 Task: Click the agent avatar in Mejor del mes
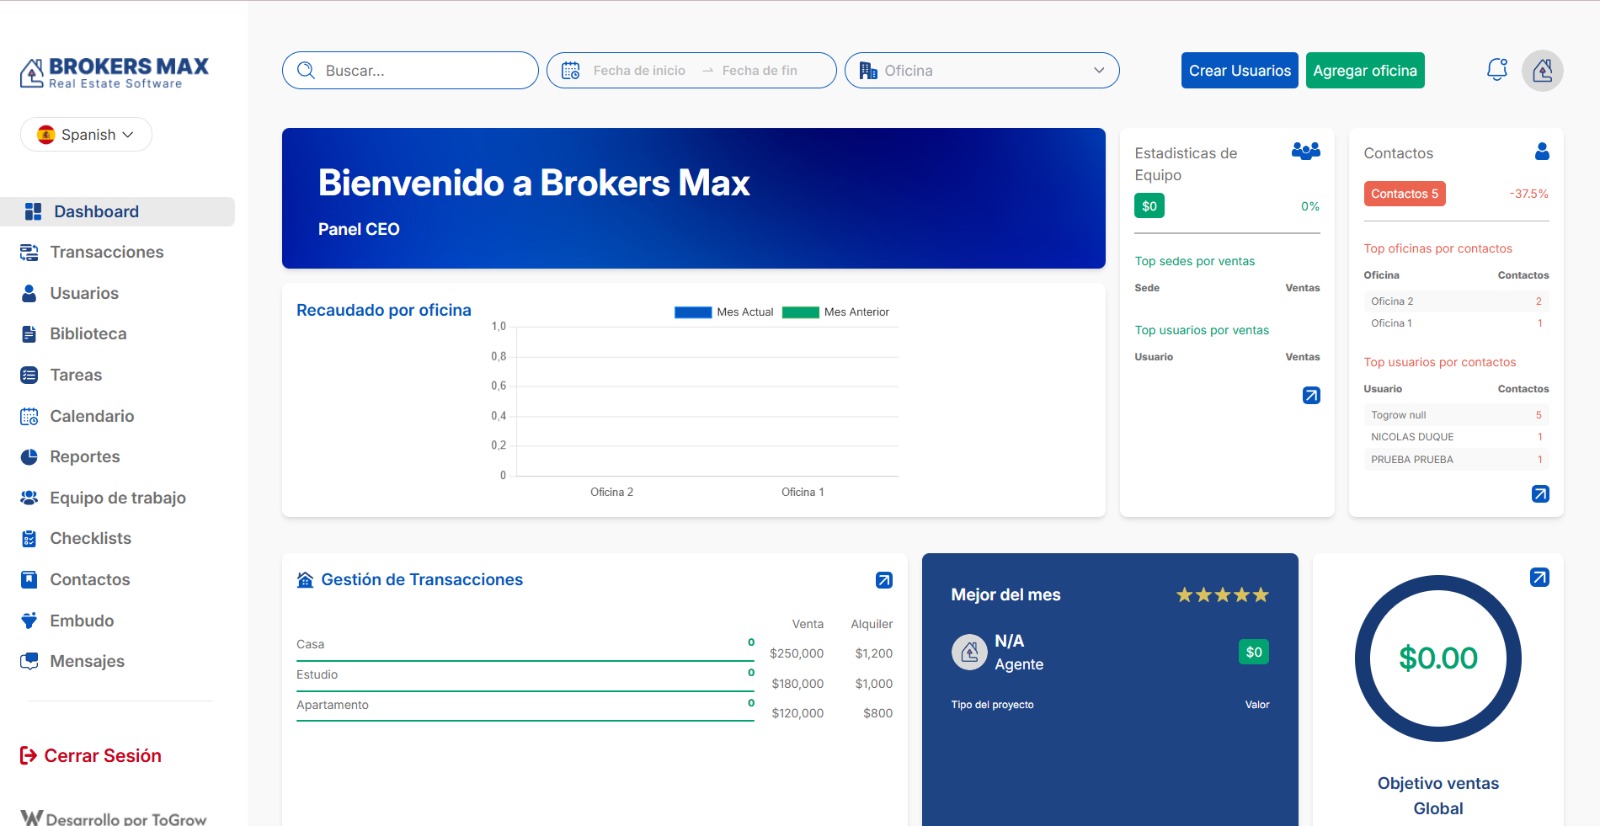coord(969,652)
